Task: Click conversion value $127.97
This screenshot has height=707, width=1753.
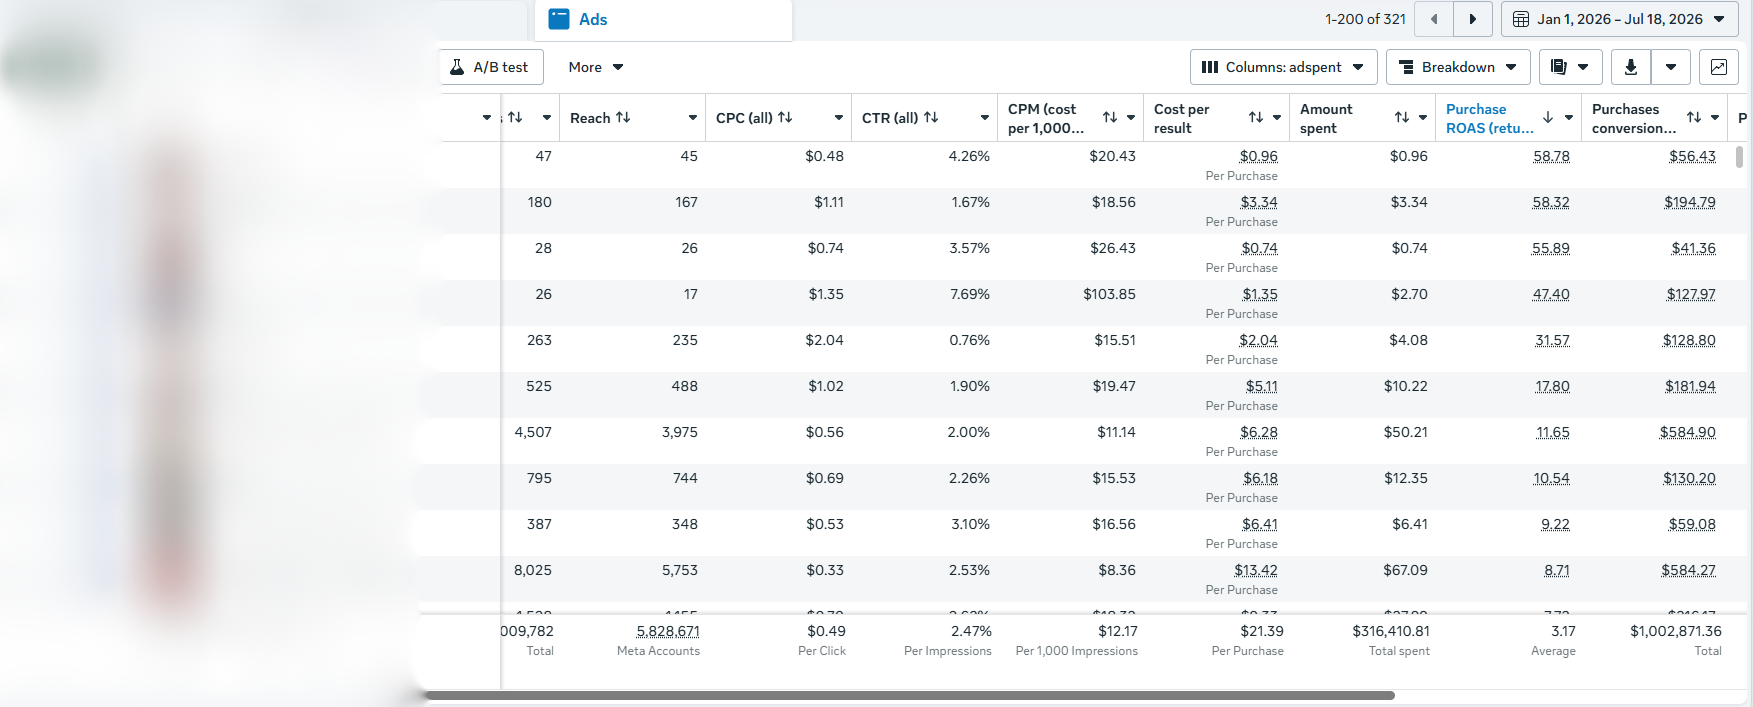Action: 1691,294
